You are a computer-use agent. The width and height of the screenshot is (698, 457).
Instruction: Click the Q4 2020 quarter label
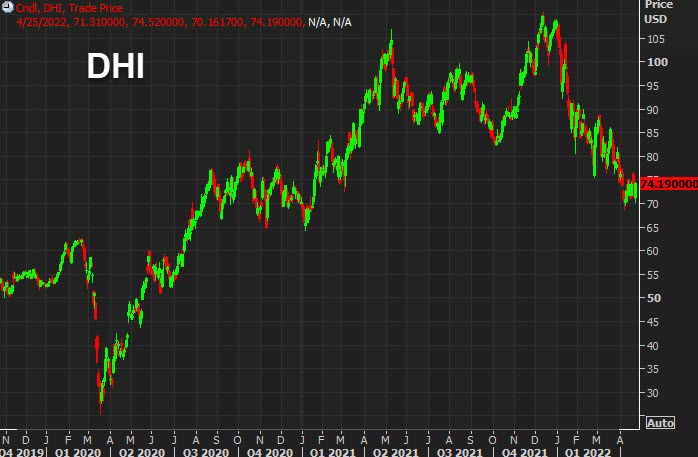pos(270,453)
